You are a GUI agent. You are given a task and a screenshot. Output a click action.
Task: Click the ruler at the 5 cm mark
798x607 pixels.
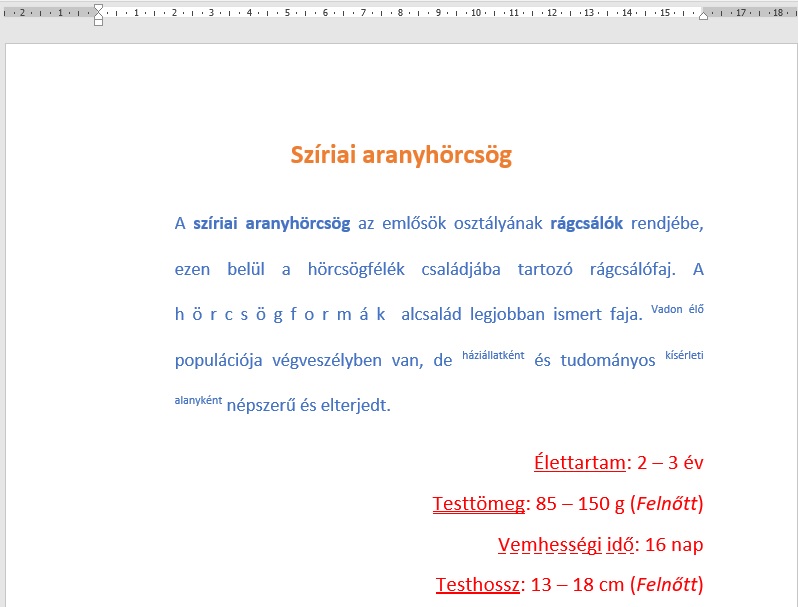pyautogui.click(x=287, y=14)
